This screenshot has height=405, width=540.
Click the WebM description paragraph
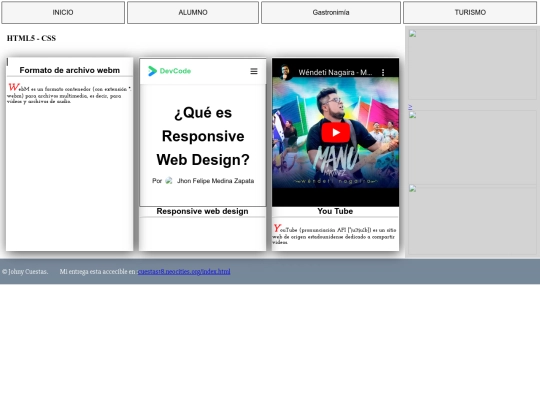click(x=69, y=93)
